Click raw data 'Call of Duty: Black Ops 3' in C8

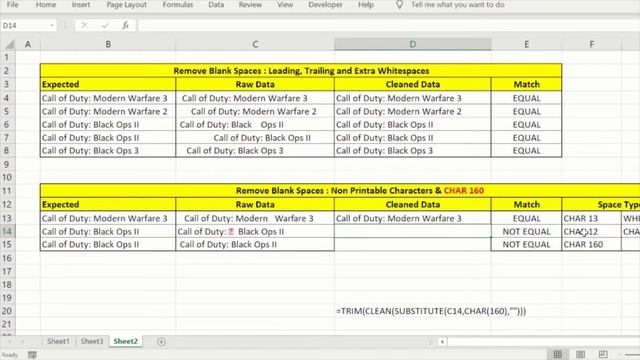255,151
